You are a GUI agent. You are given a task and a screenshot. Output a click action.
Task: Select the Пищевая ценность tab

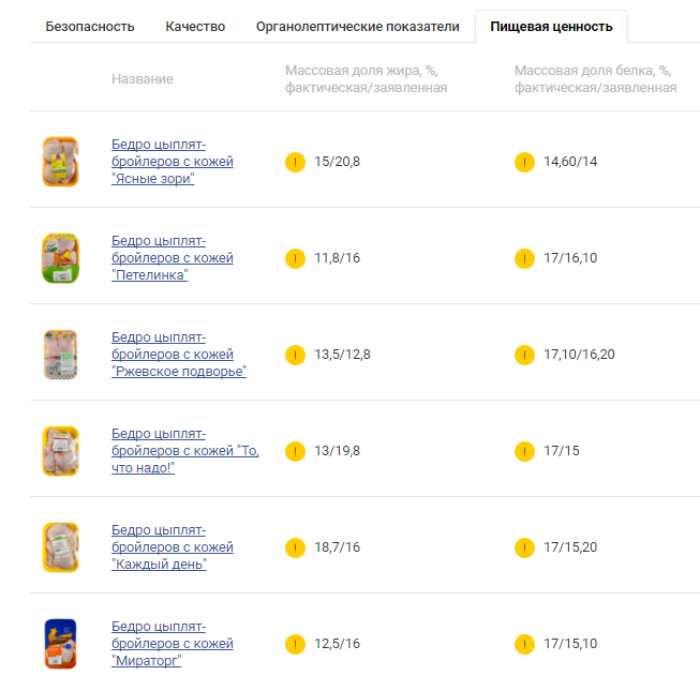click(551, 27)
